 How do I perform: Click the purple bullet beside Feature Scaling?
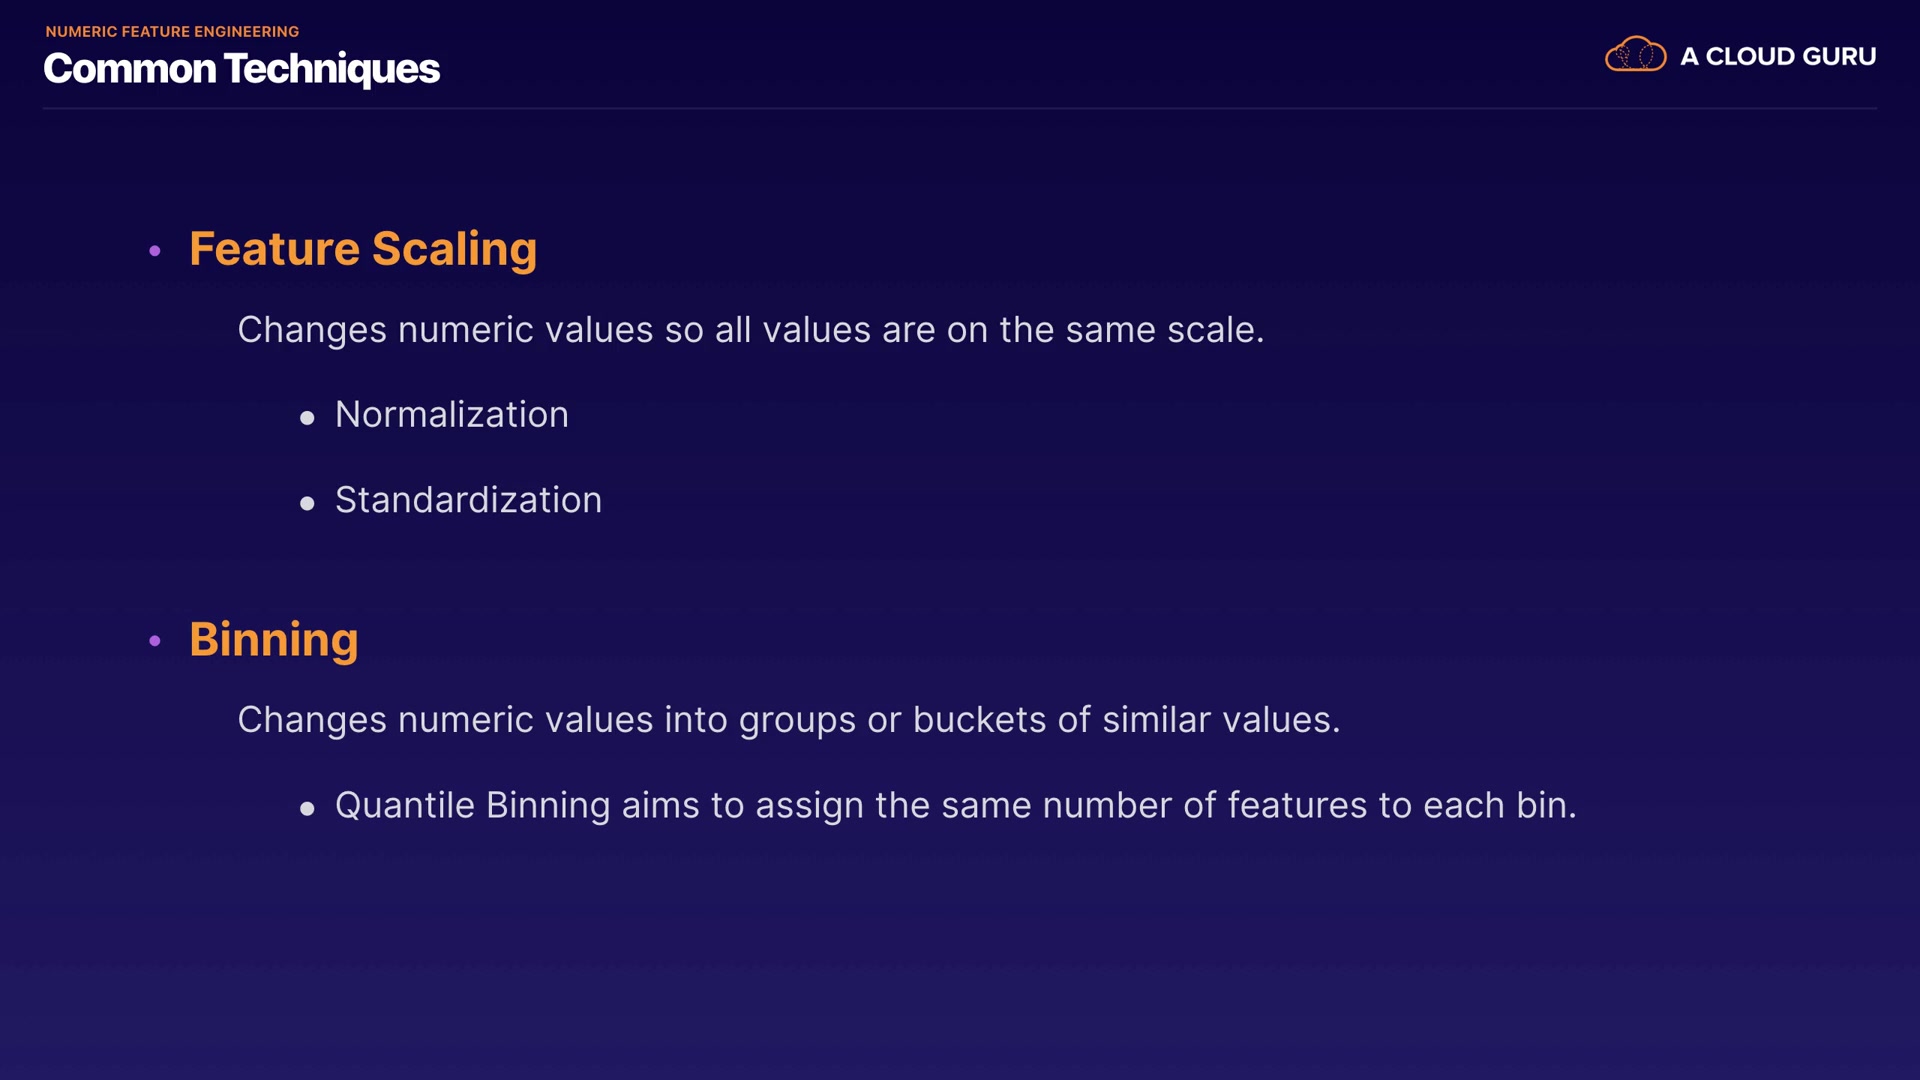pyautogui.click(x=155, y=251)
